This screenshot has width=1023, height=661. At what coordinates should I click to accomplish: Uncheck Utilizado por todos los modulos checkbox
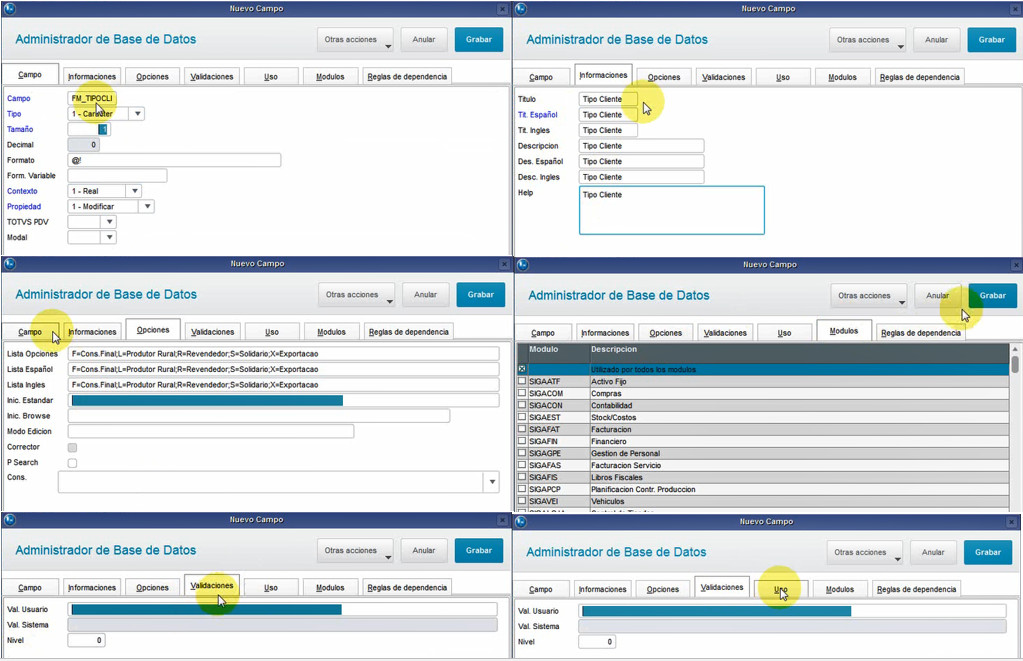pos(522,369)
